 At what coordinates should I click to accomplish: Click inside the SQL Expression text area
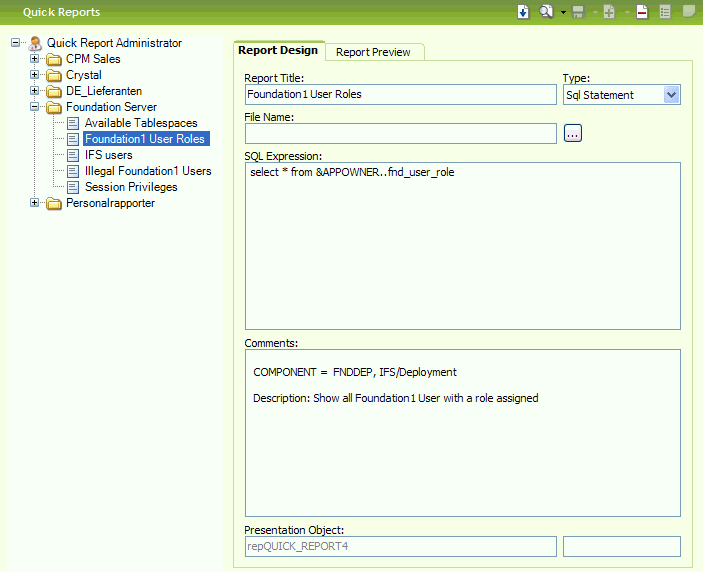tap(462, 245)
